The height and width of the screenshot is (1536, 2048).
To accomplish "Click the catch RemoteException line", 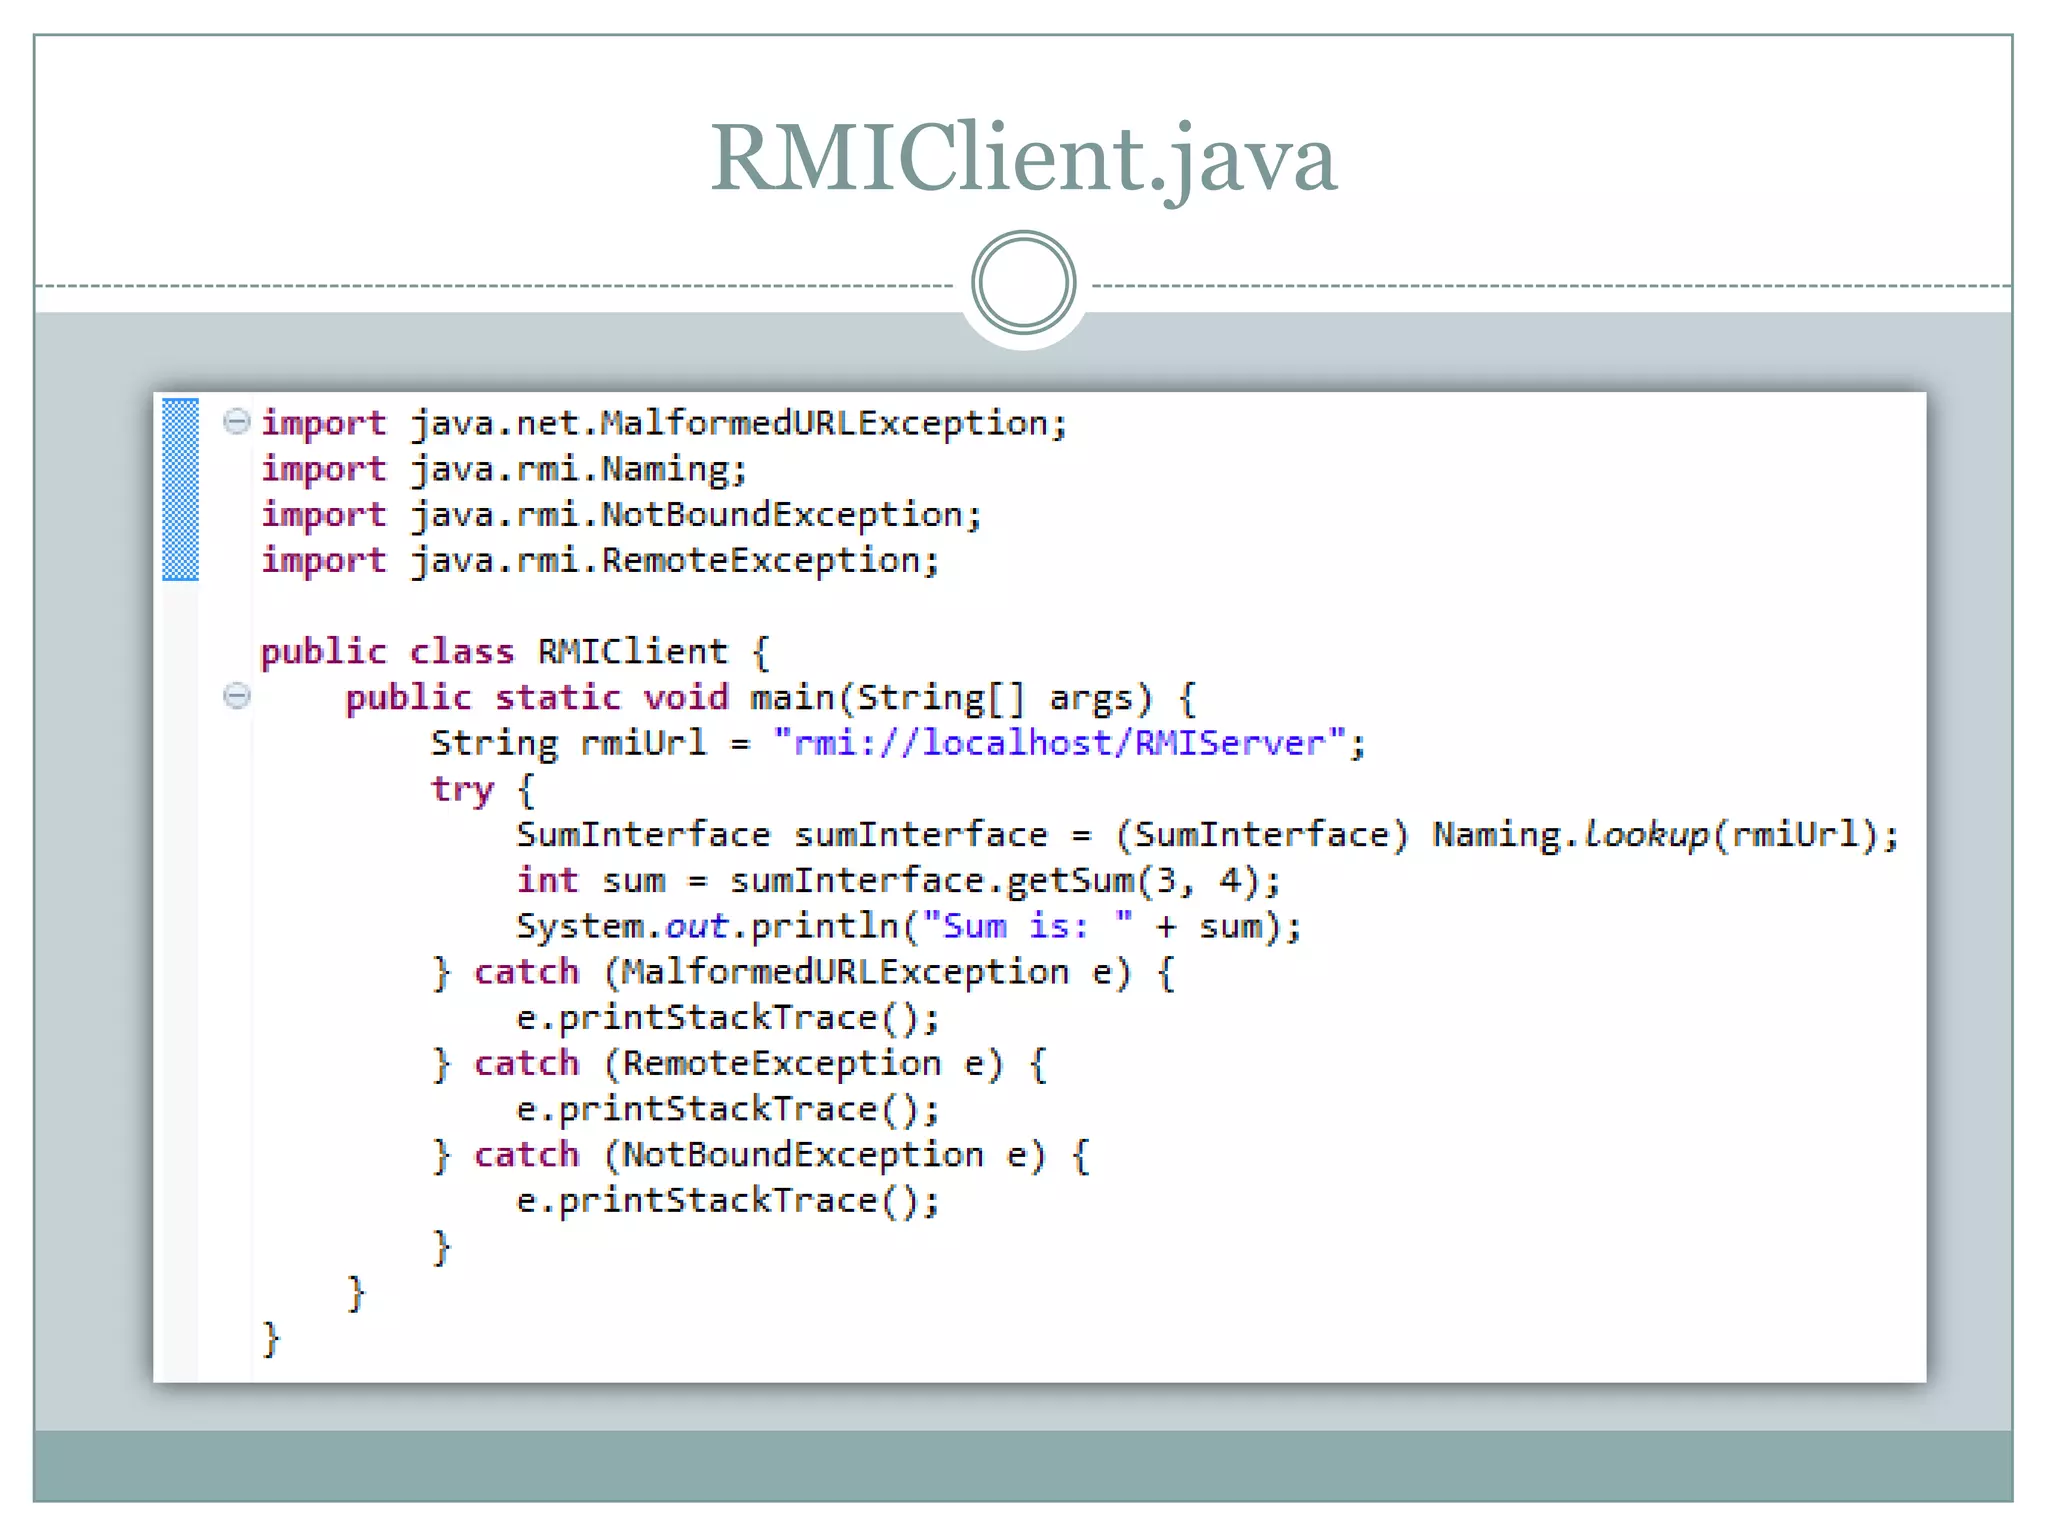I will coord(739,1064).
